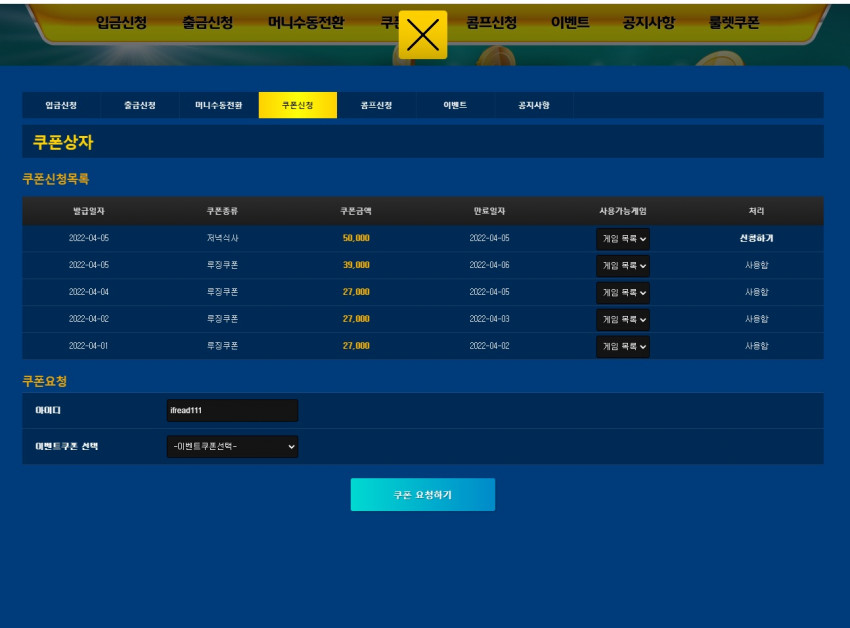Click the 50,000 coupon amount
This screenshot has width=850, height=628.
coord(356,238)
